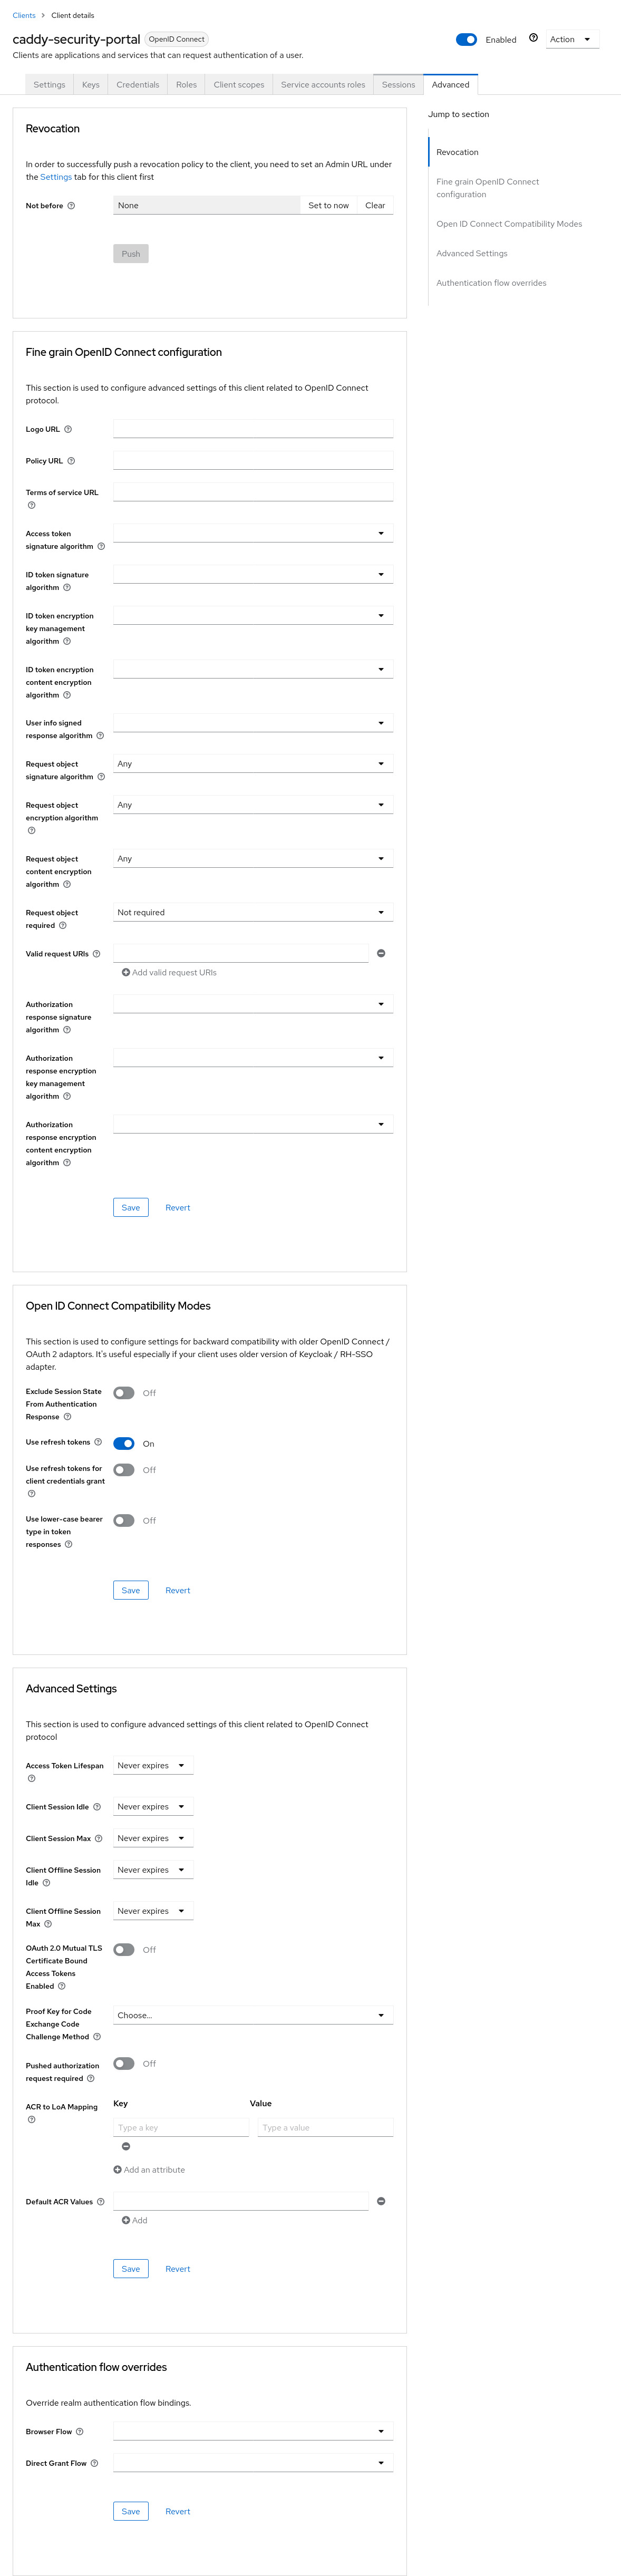Switch to the Client scopes tab
The height and width of the screenshot is (2576, 621).
(x=239, y=85)
